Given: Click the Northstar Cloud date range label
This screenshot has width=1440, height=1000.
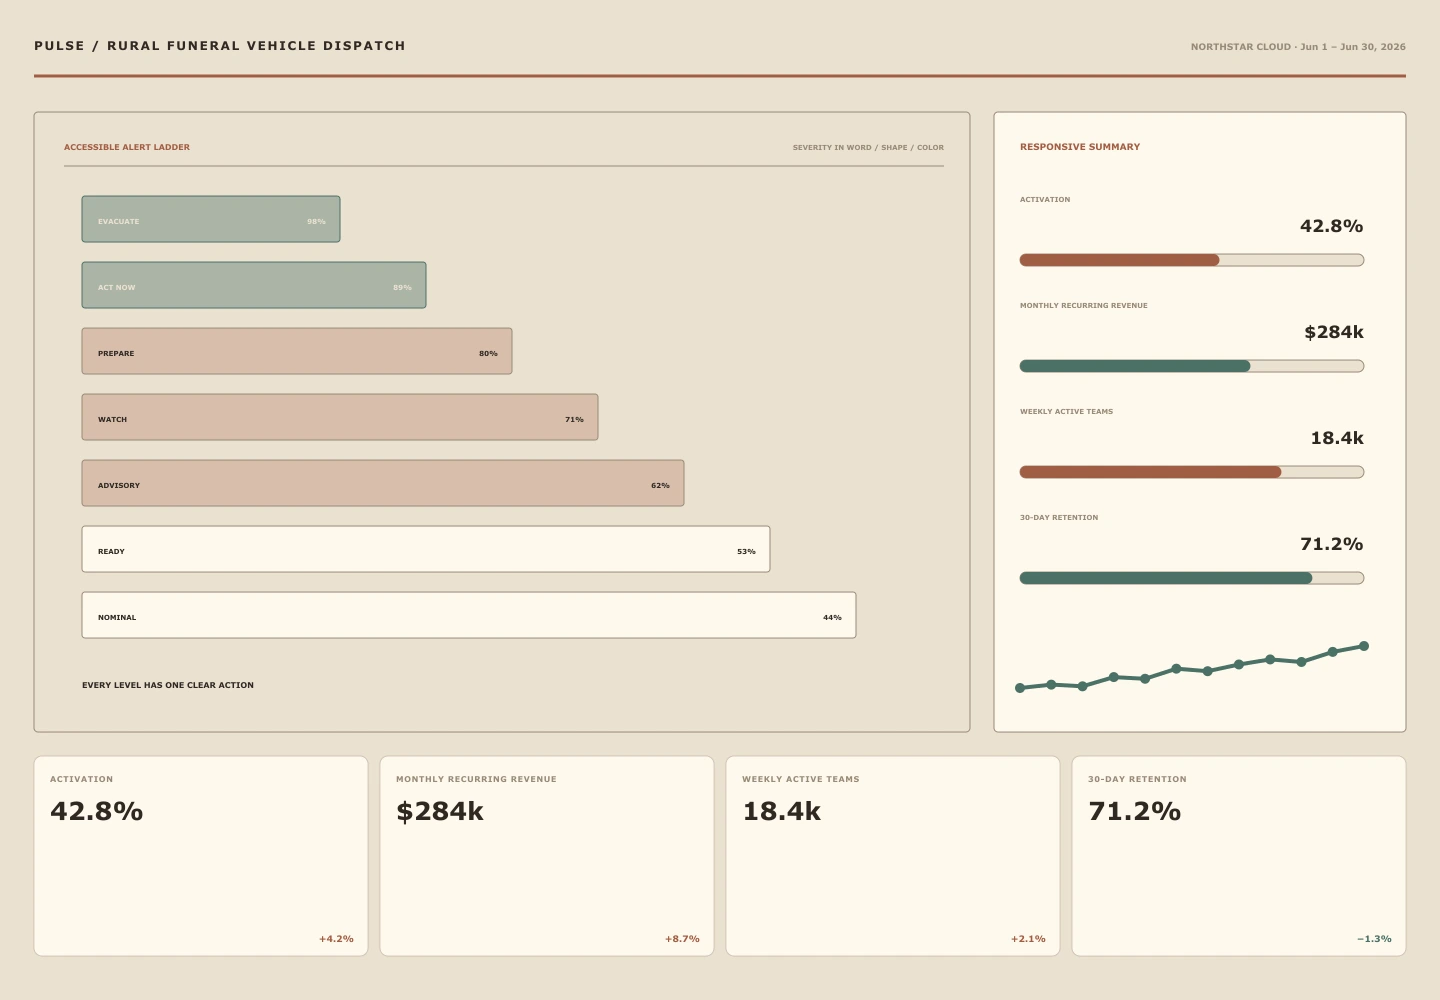Looking at the screenshot, I should (1298, 47).
